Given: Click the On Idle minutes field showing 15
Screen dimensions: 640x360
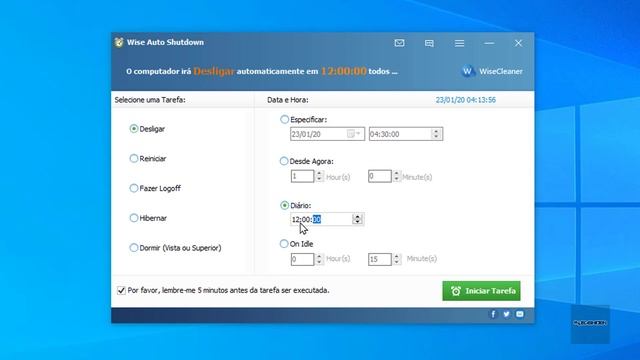Looking at the screenshot, I should [x=380, y=259].
